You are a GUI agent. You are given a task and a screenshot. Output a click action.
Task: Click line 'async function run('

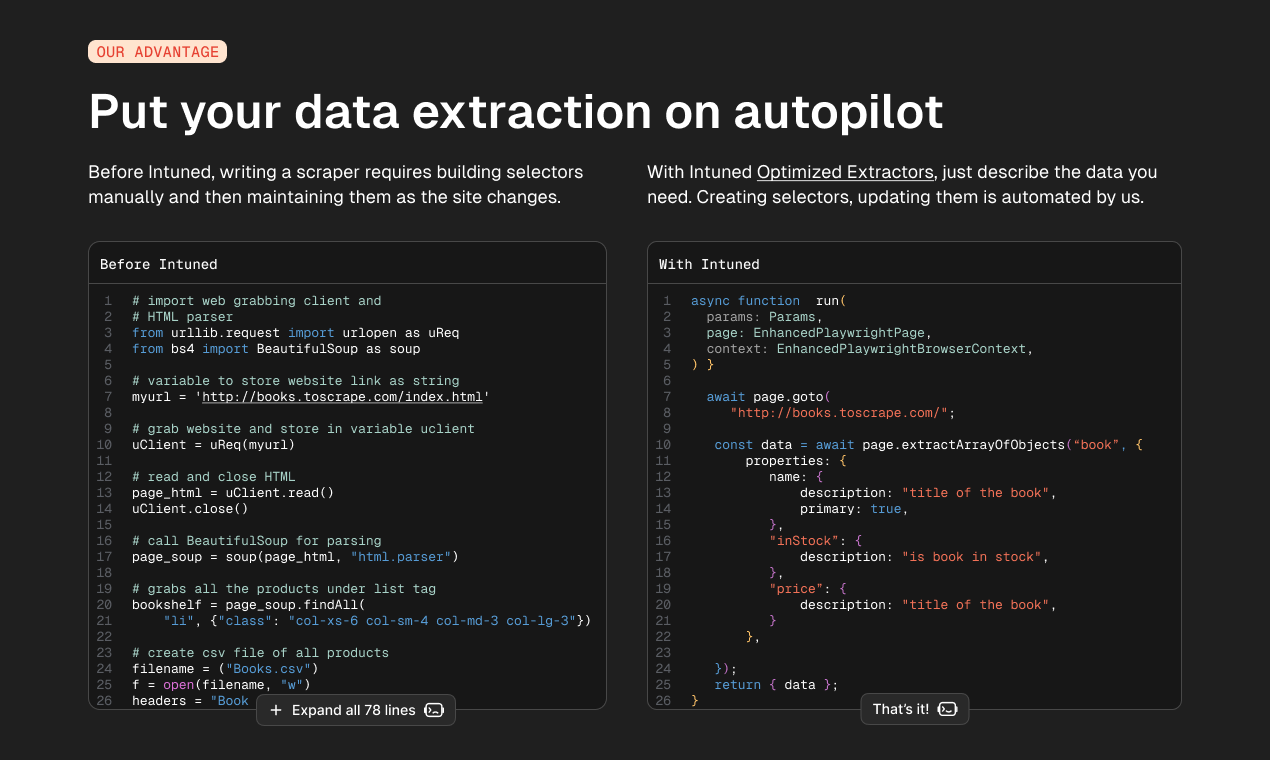(x=769, y=301)
